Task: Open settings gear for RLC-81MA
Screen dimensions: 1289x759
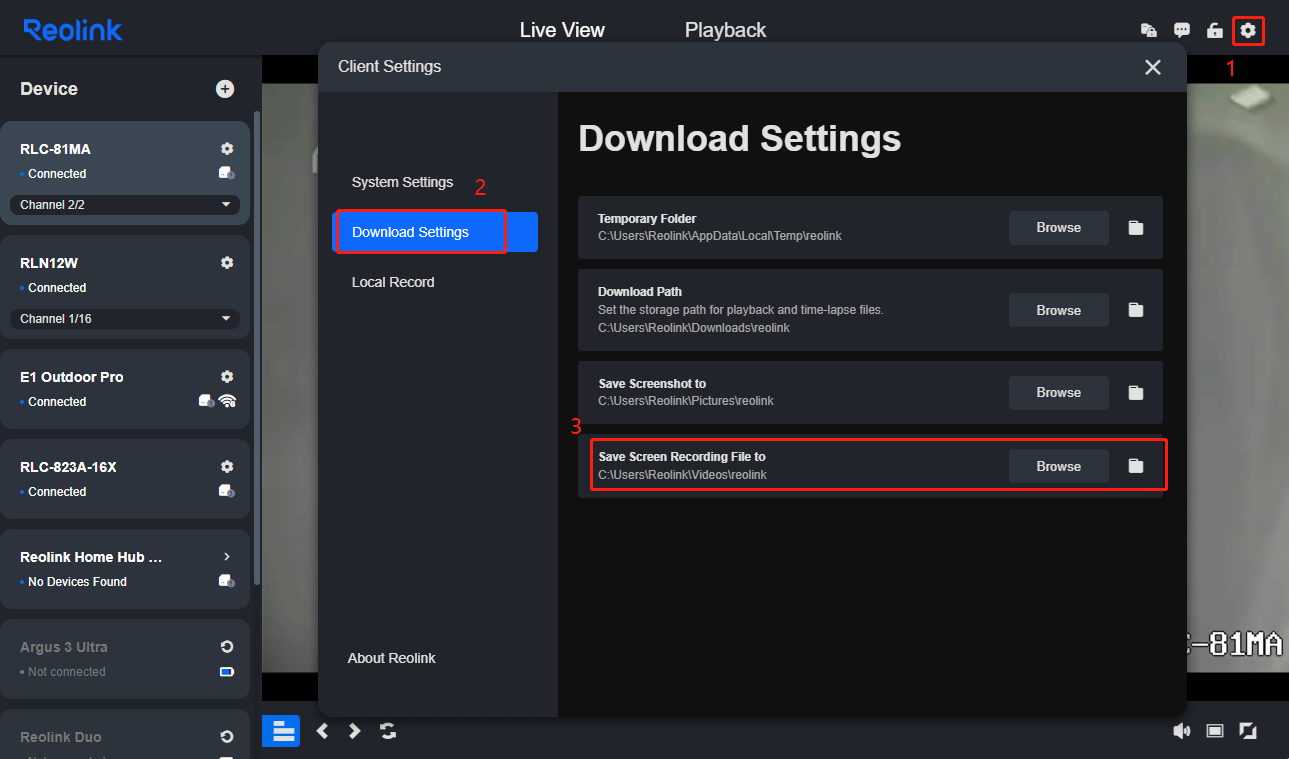Action: (x=227, y=149)
